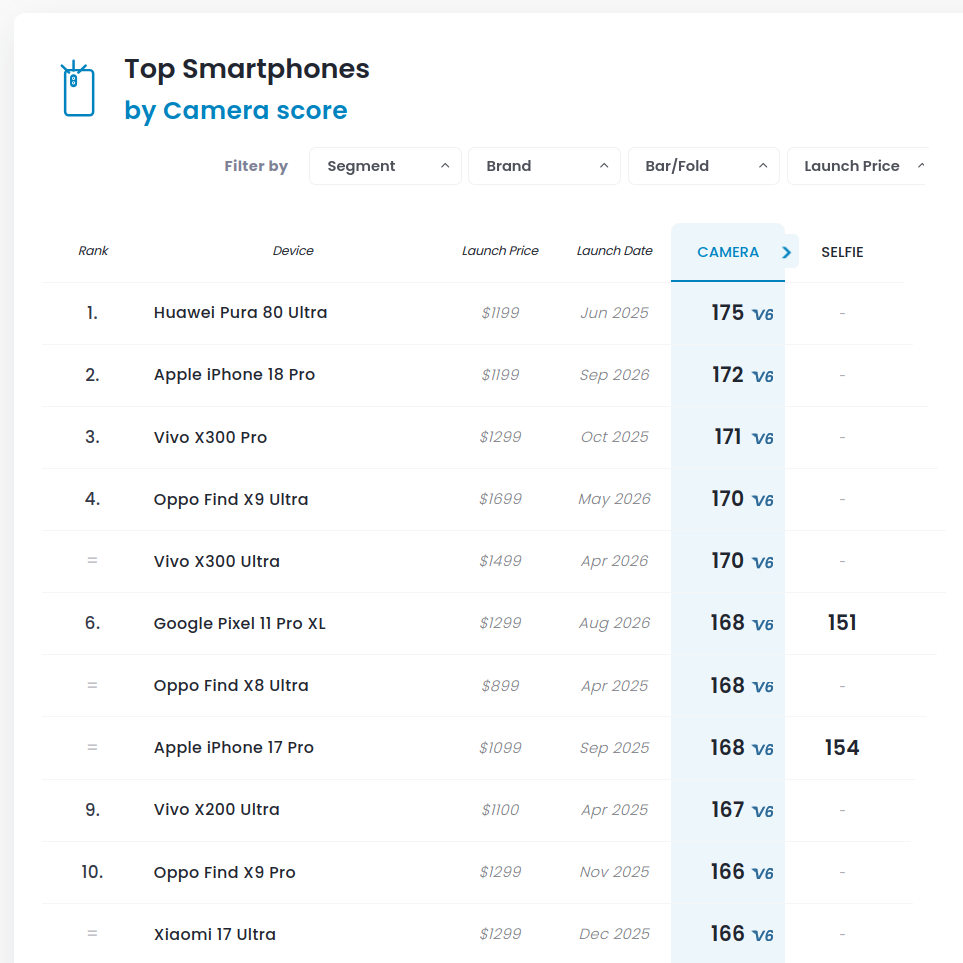Click the $1100 launch price cell
Screen dimensions: 963x963
[x=500, y=809]
